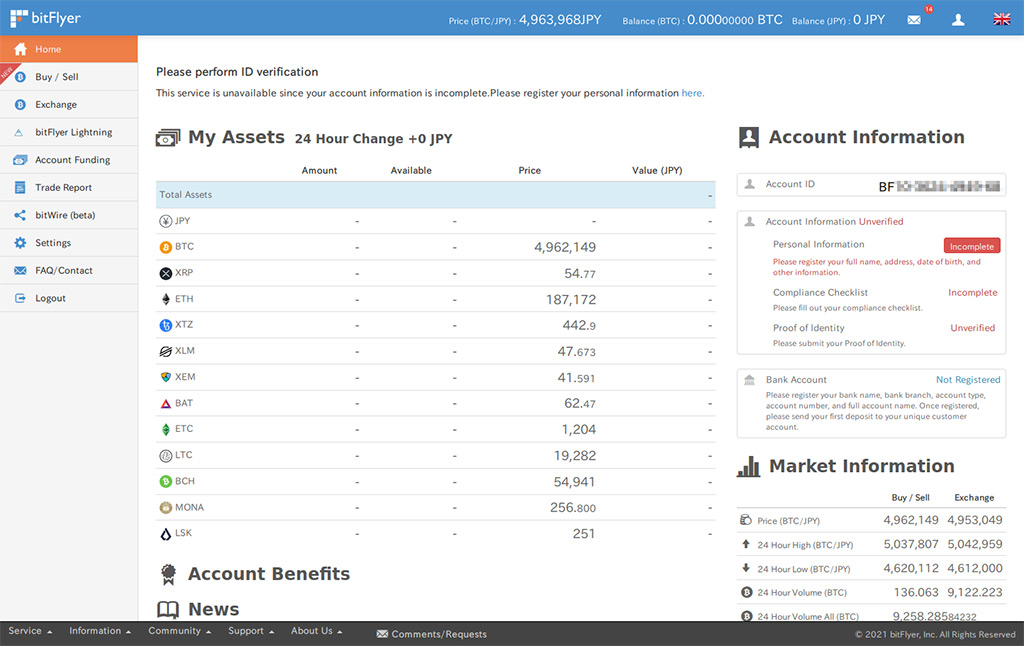1024x646 pixels.
Task: Open Settings in sidebar
Action: (x=69, y=243)
